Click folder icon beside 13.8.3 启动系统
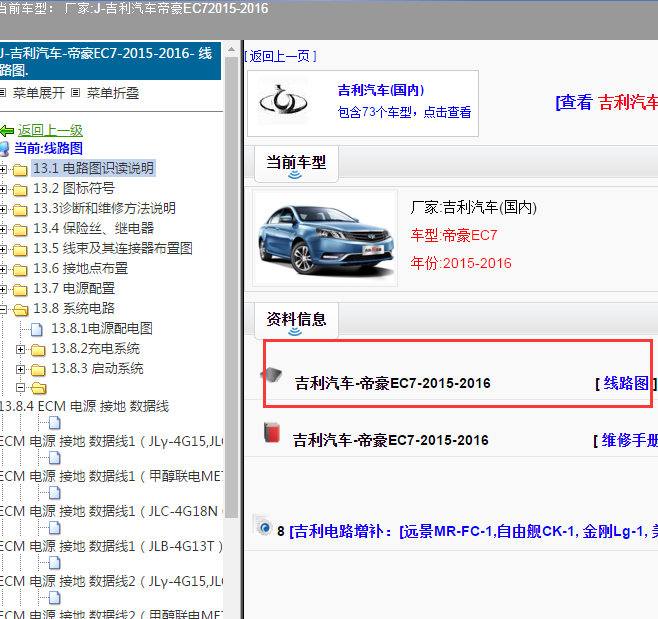This screenshot has height=619, width=658. tap(38, 370)
